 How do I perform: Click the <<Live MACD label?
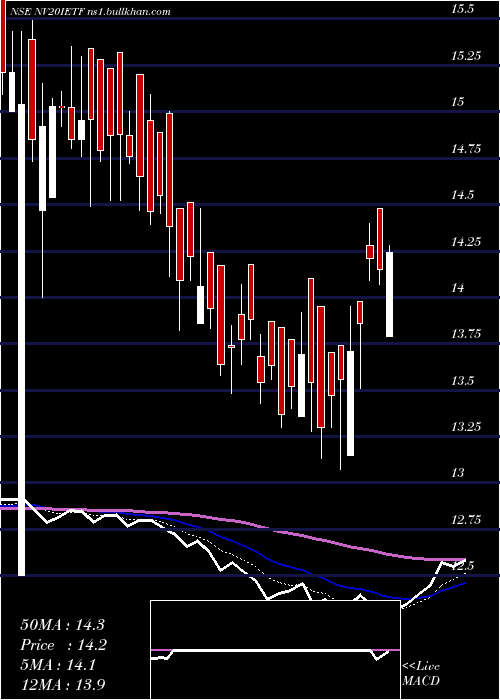tap(421, 674)
